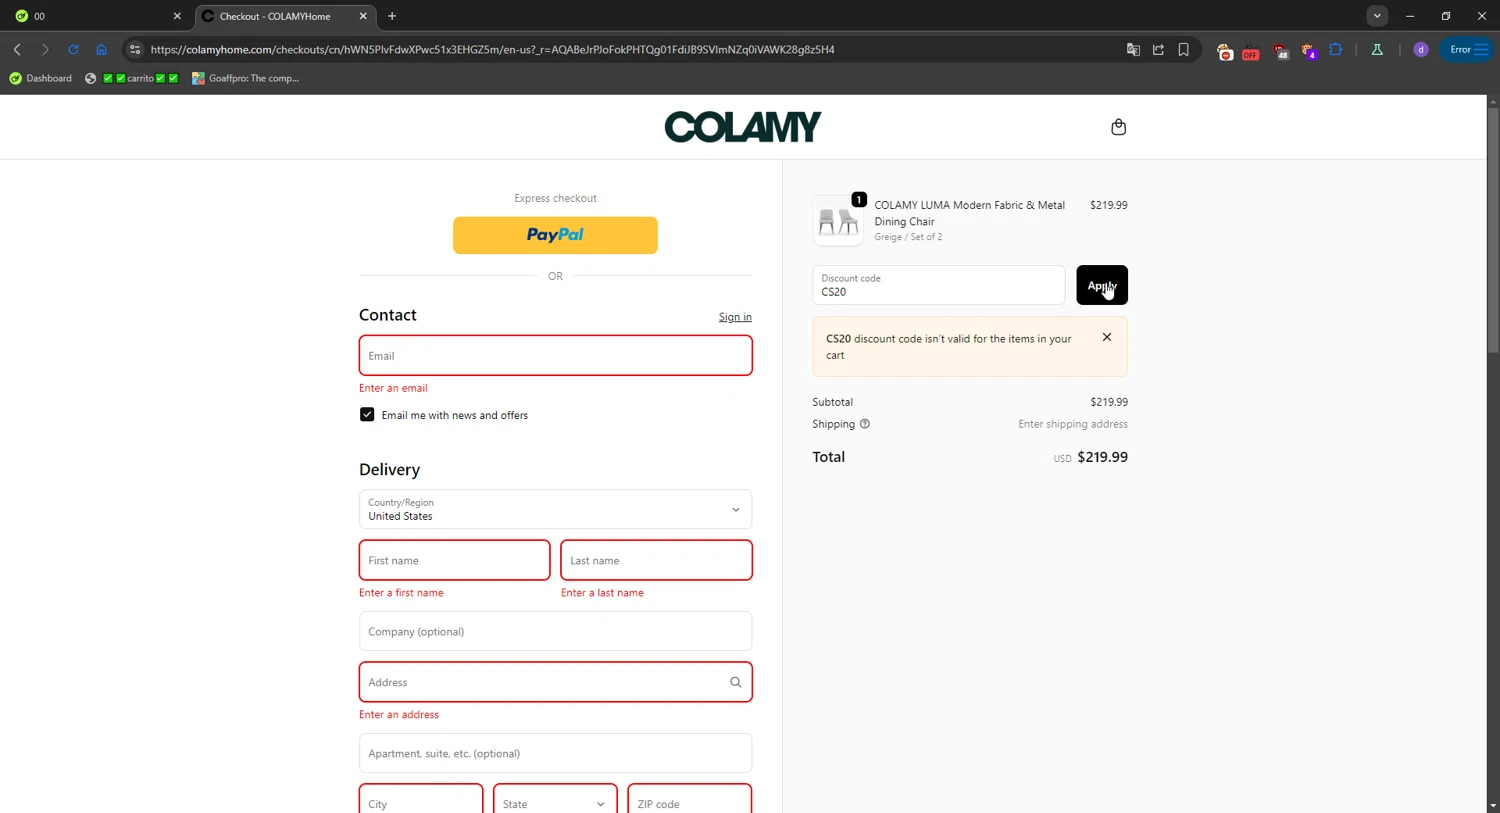Screen dimensions: 1500x813
Task: Click the dining chair product thumbnail
Action: pyautogui.click(x=838, y=221)
